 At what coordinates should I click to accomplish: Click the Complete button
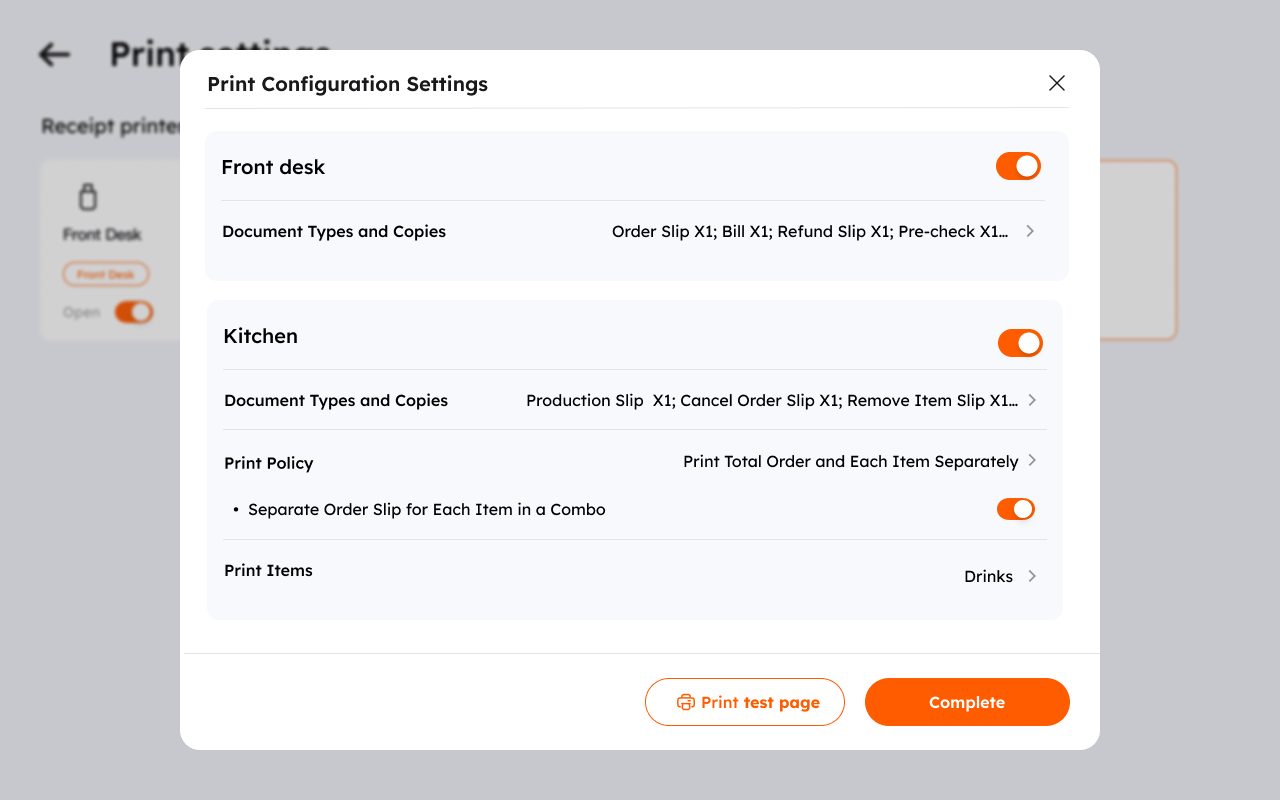coord(966,702)
